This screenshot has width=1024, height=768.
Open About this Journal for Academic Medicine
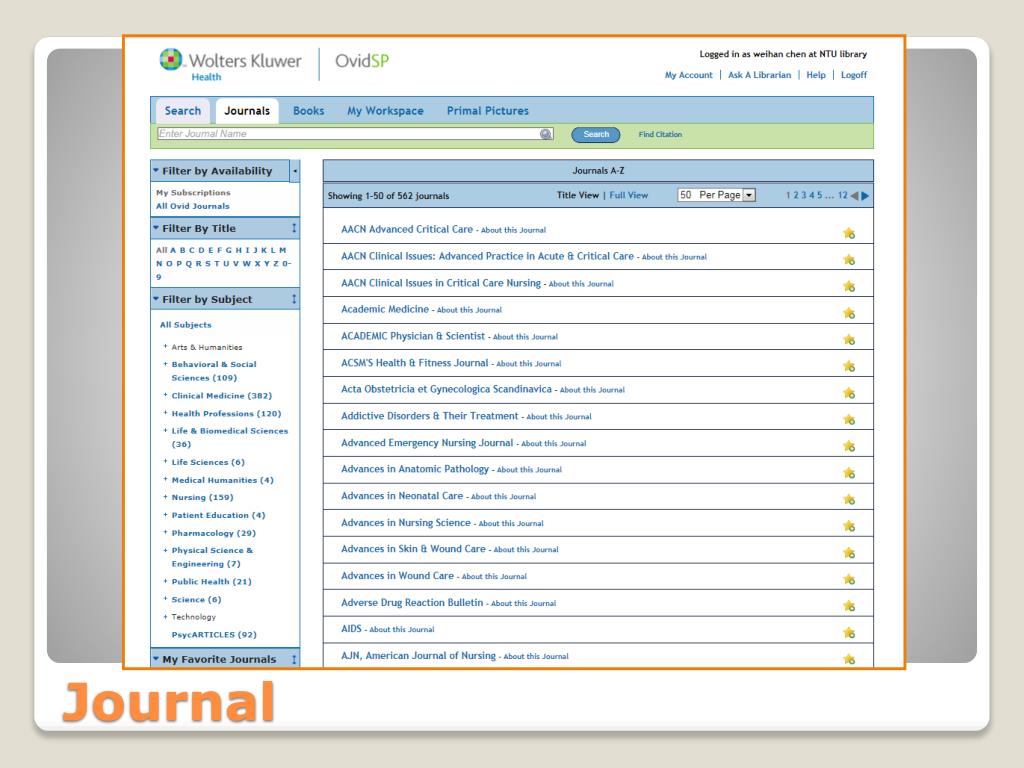click(x=470, y=310)
